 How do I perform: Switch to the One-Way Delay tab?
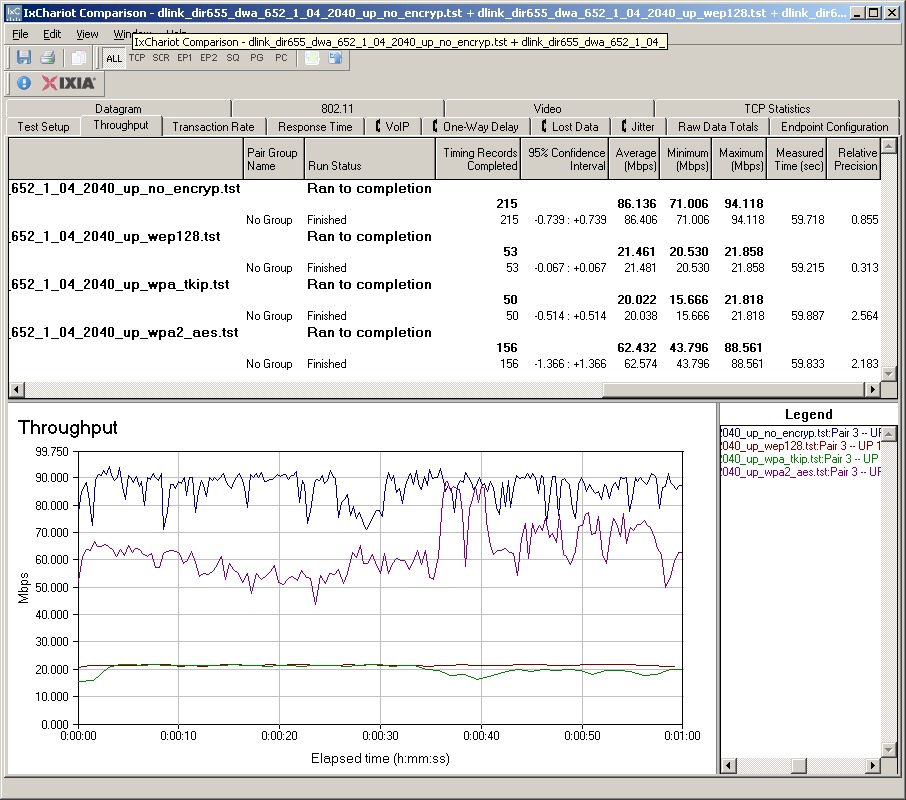[476, 127]
